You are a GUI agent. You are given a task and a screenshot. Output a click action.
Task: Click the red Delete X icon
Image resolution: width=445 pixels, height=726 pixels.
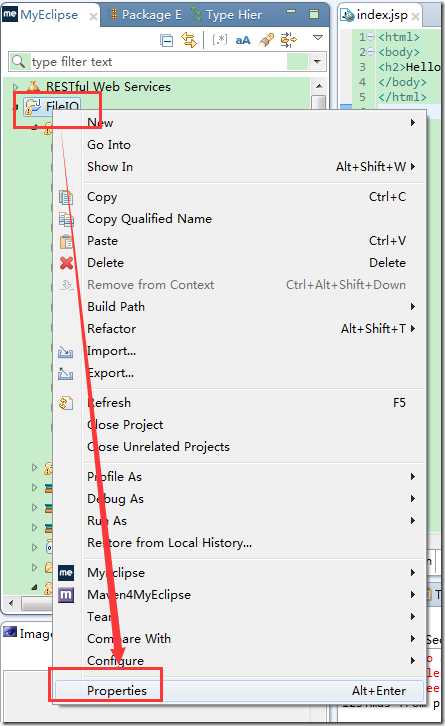click(66, 263)
